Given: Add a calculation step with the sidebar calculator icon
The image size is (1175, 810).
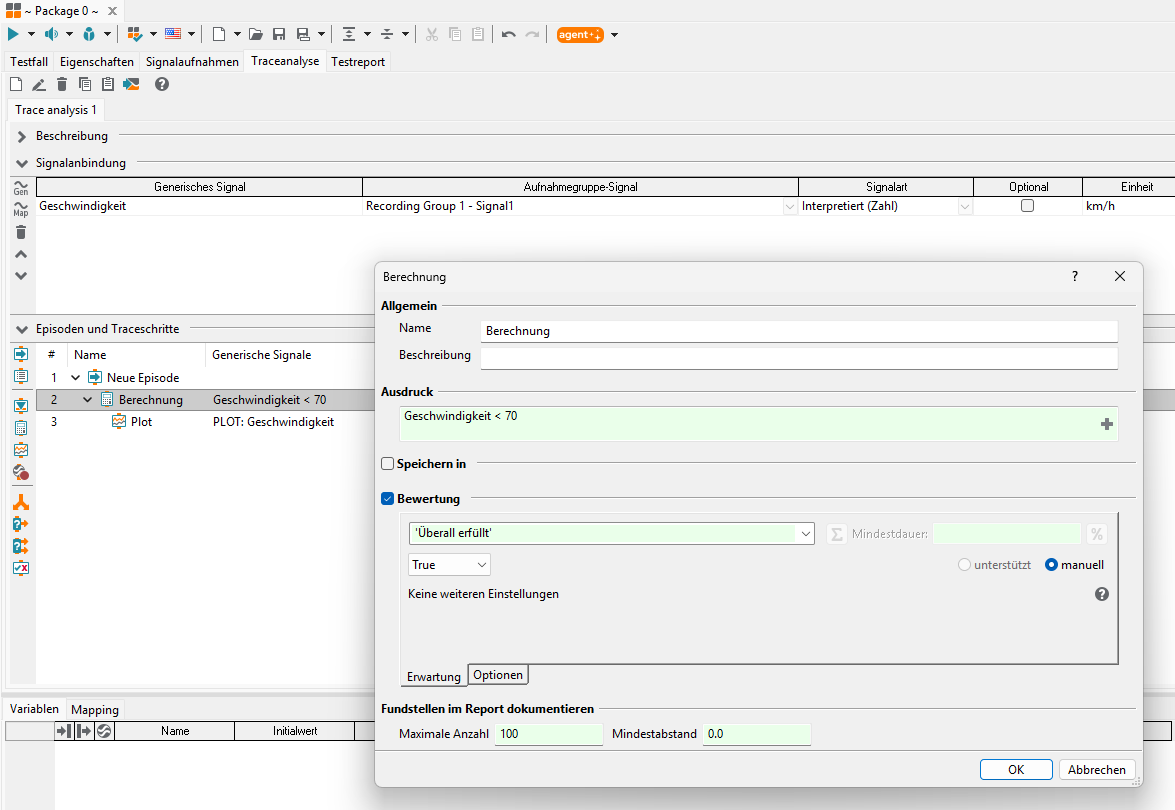Looking at the screenshot, I should click(x=21, y=428).
